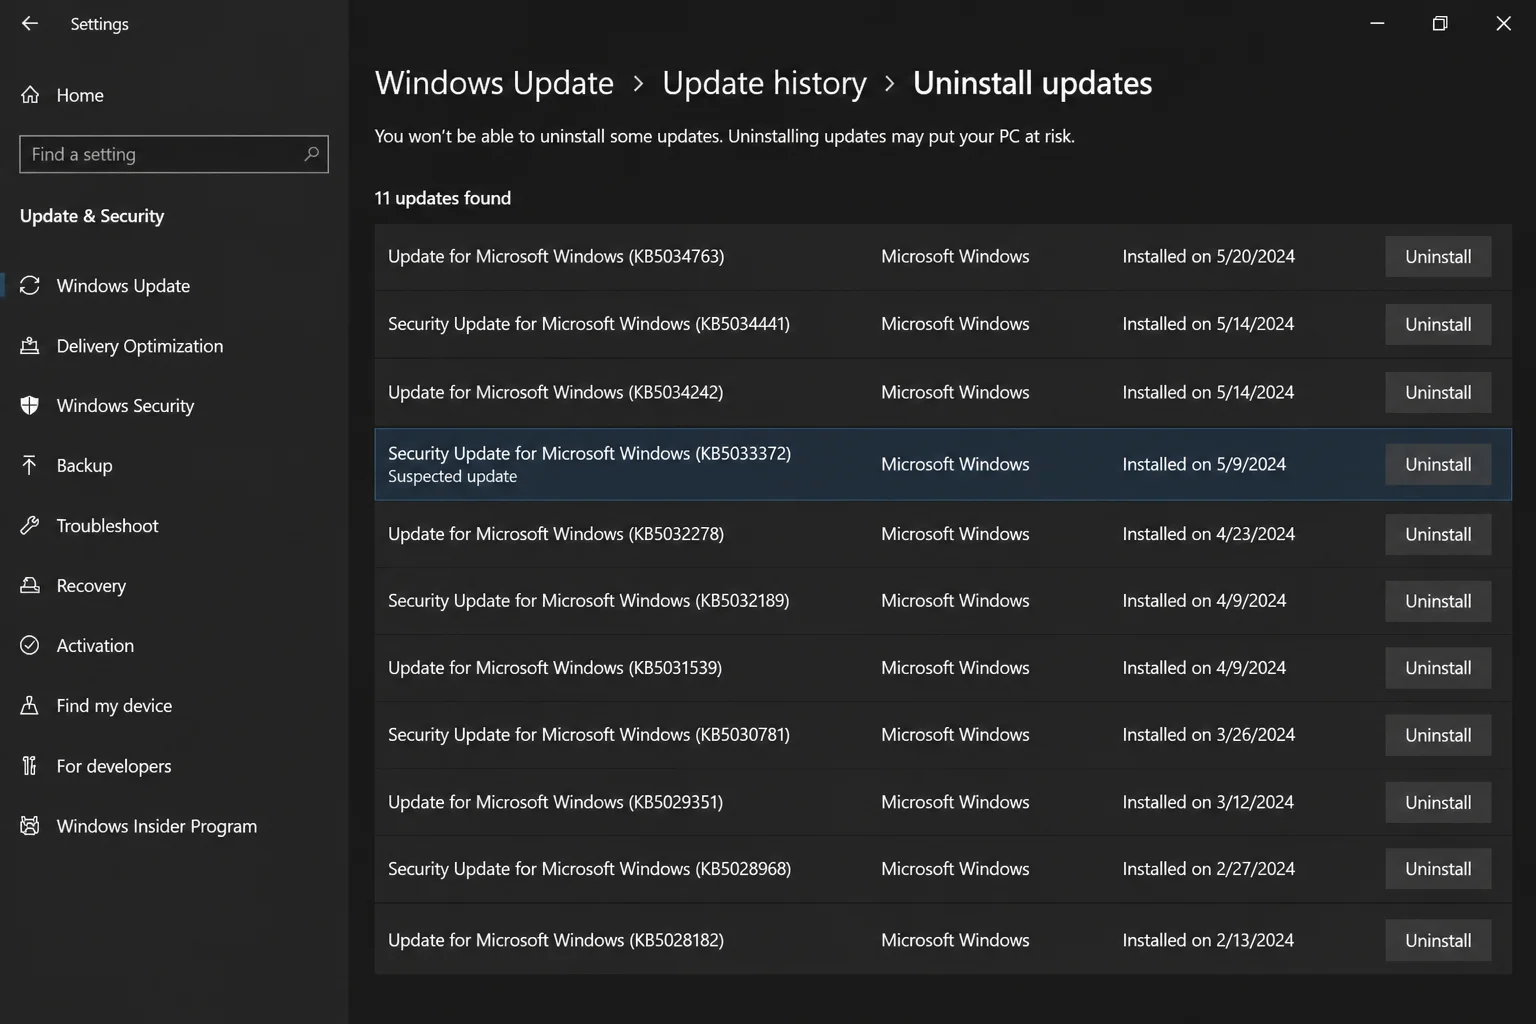
Task: Select row 'Security Update for Microsoft Windows (KB5028968)'
Action: click(x=943, y=869)
